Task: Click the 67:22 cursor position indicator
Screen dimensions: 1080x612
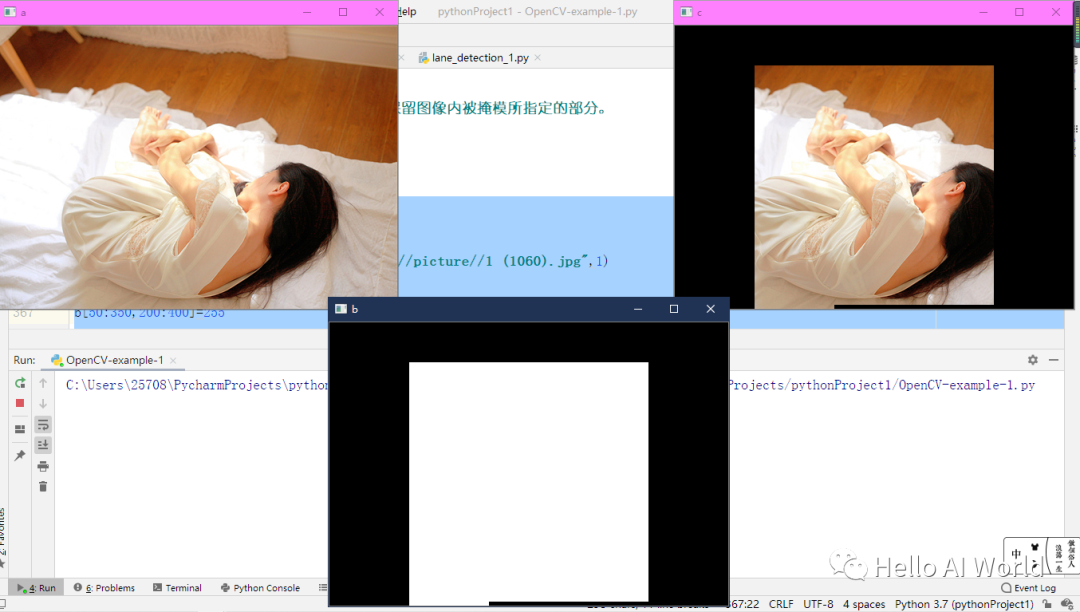Action: [744, 604]
